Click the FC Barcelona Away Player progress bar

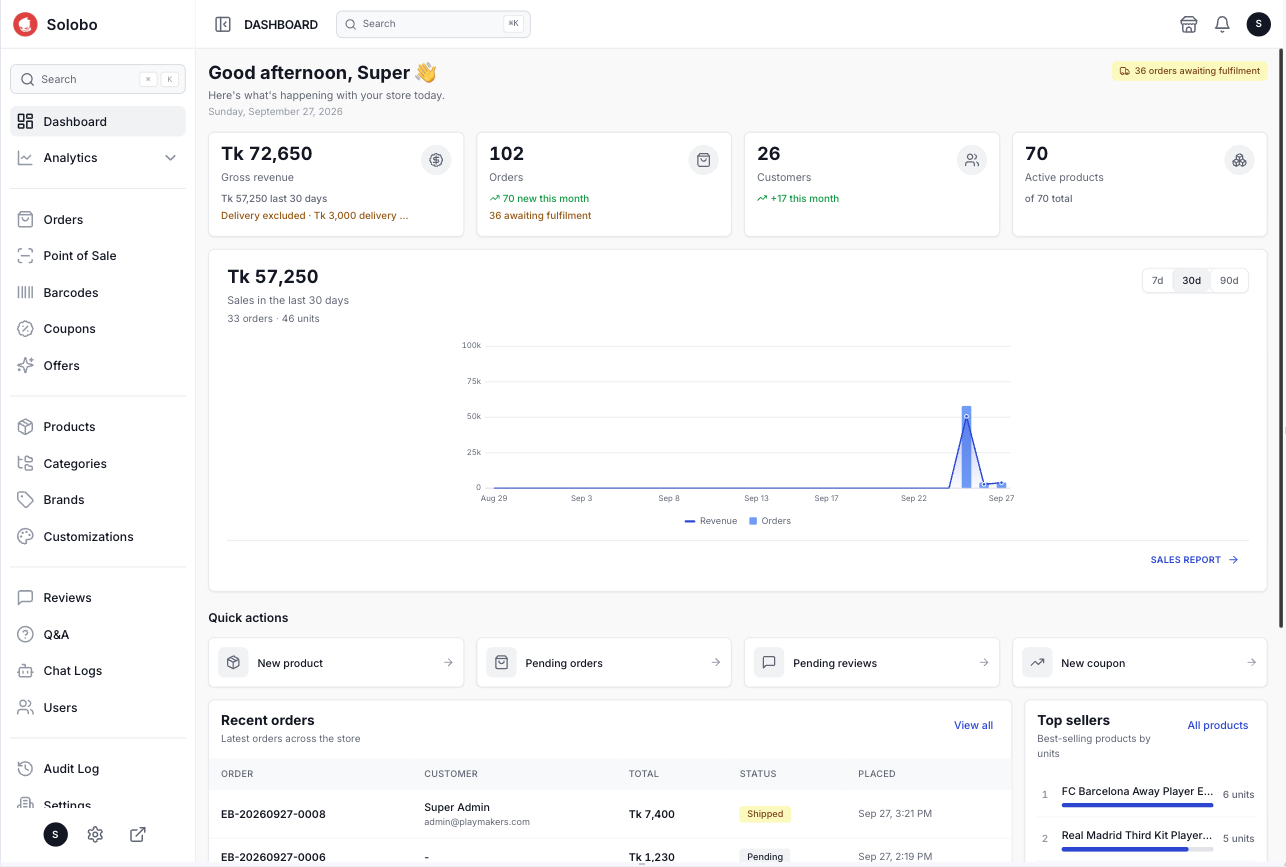[x=1138, y=805]
